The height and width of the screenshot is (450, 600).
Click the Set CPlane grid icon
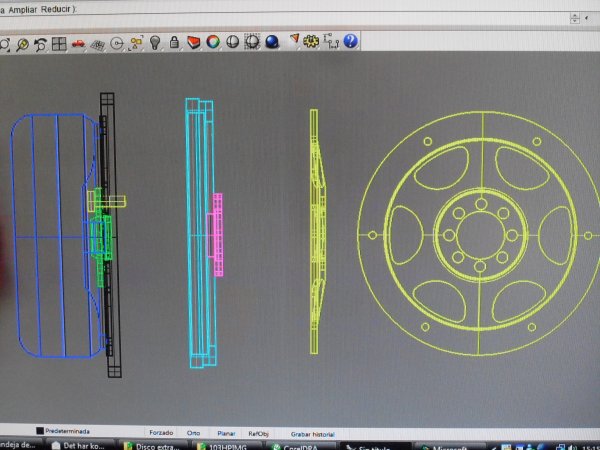98,44
